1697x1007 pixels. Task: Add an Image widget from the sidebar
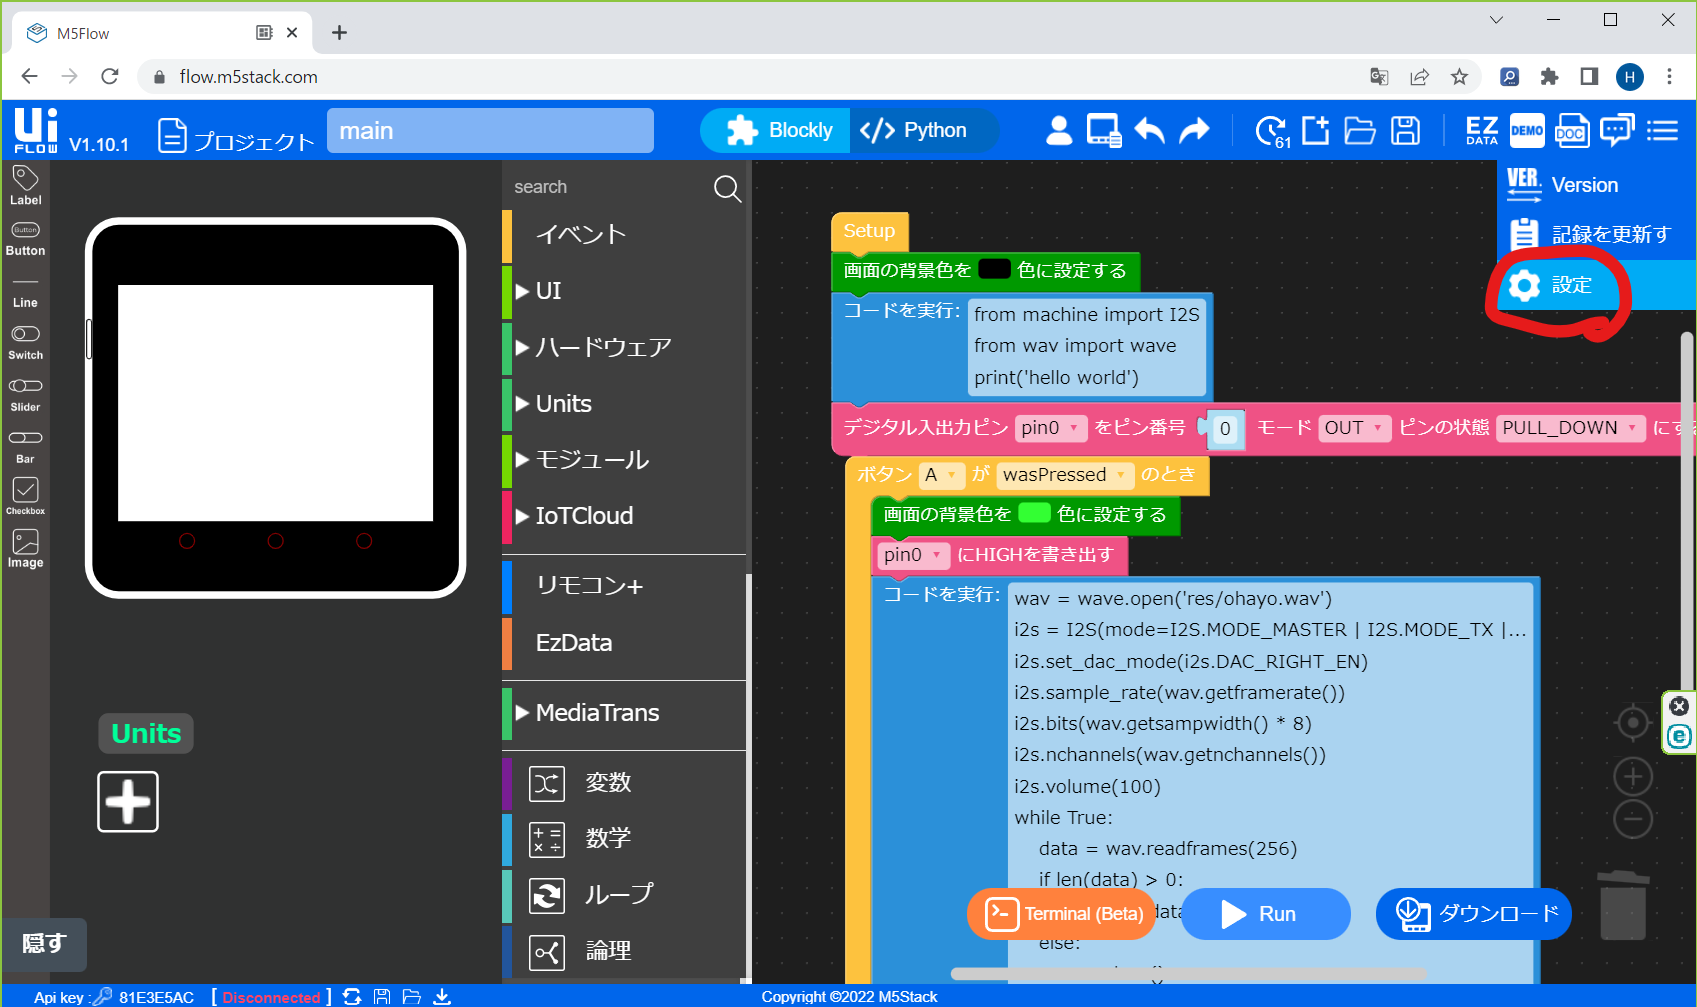[25, 549]
